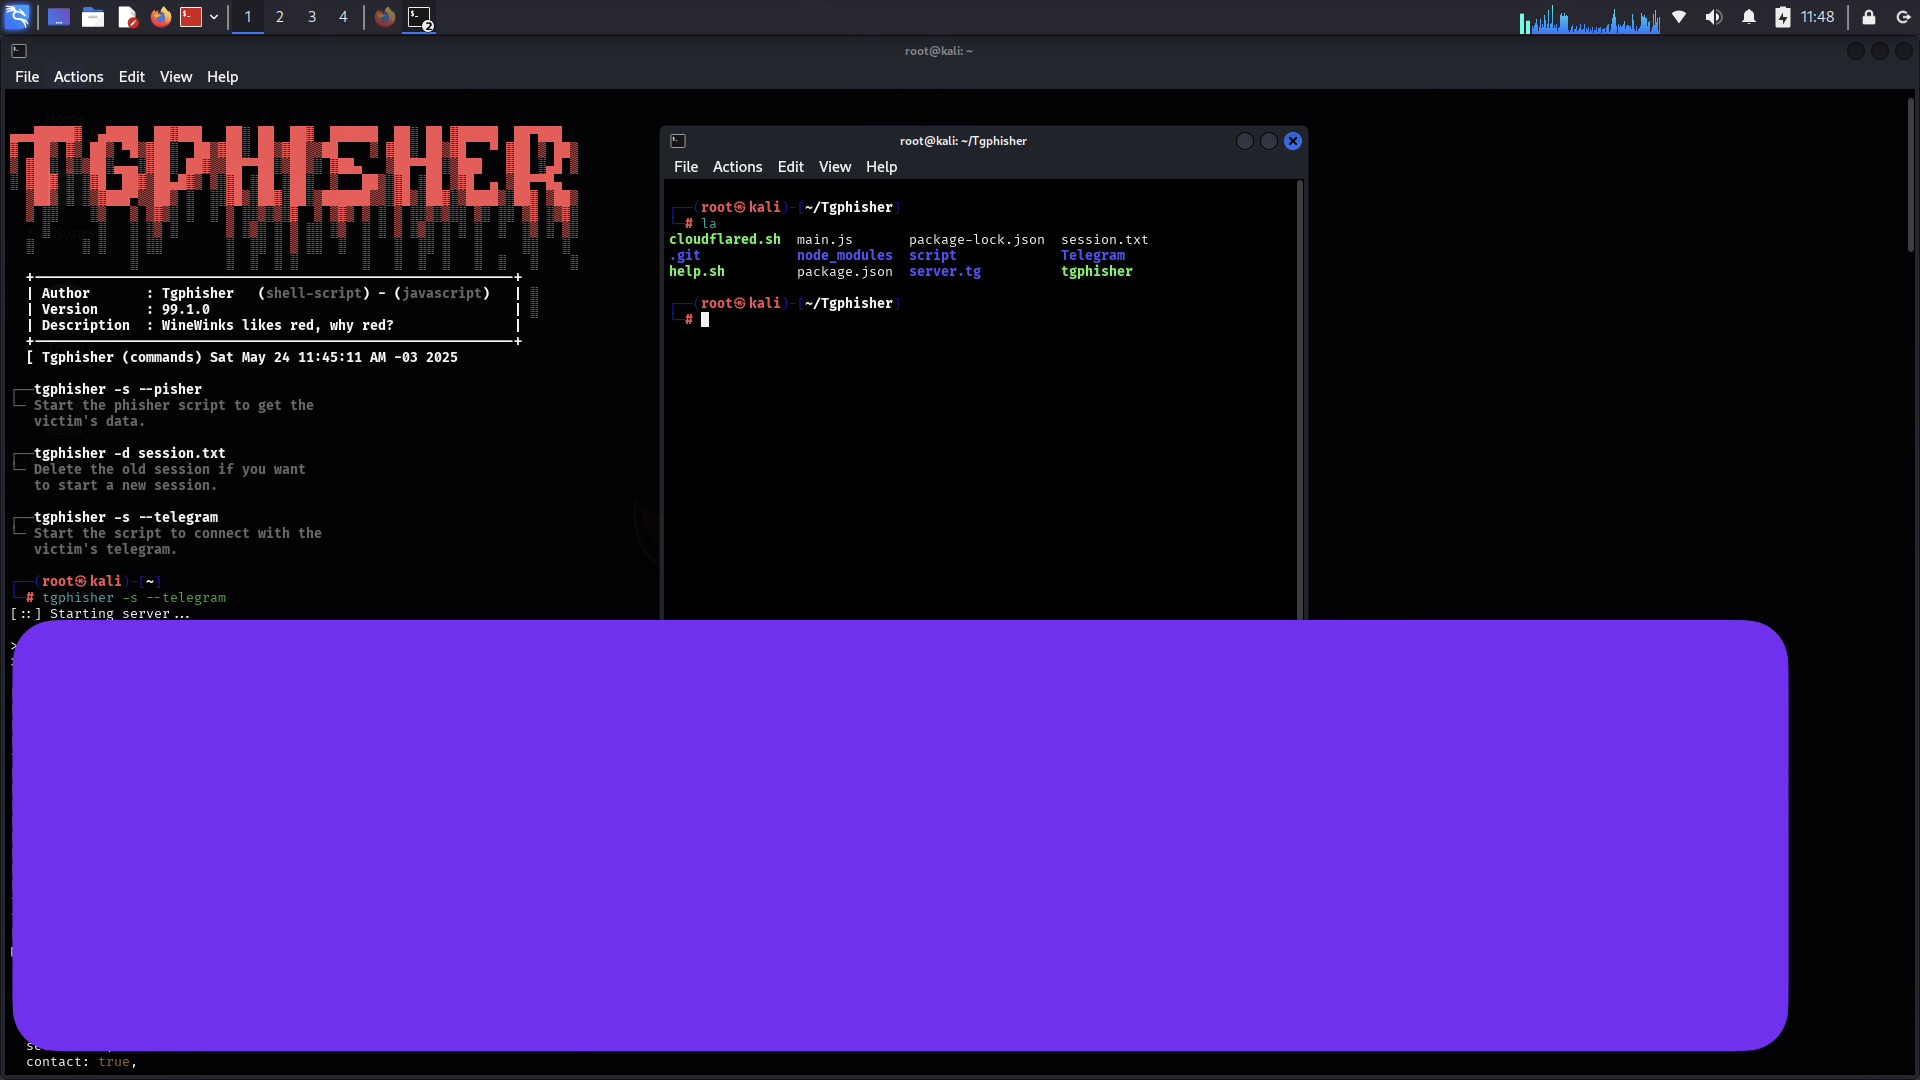Open the volume control speaker icon
Screen dimensions: 1920x1080
pyautogui.click(x=1714, y=17)
